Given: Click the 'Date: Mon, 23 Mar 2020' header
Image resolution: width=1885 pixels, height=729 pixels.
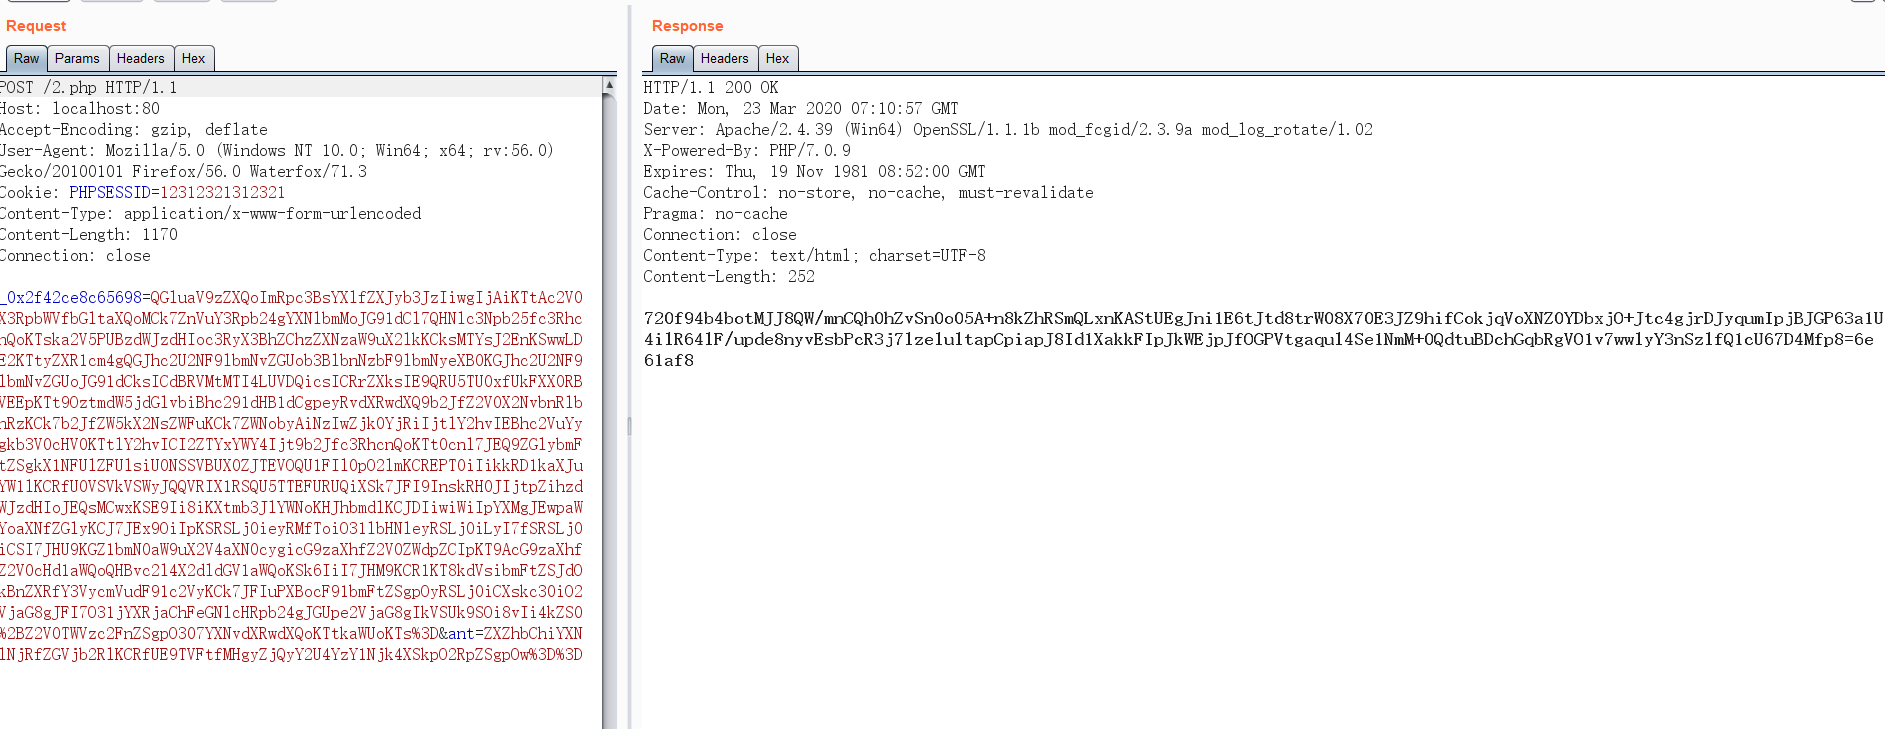Looking at the screenshot, I should coord(801,109).
